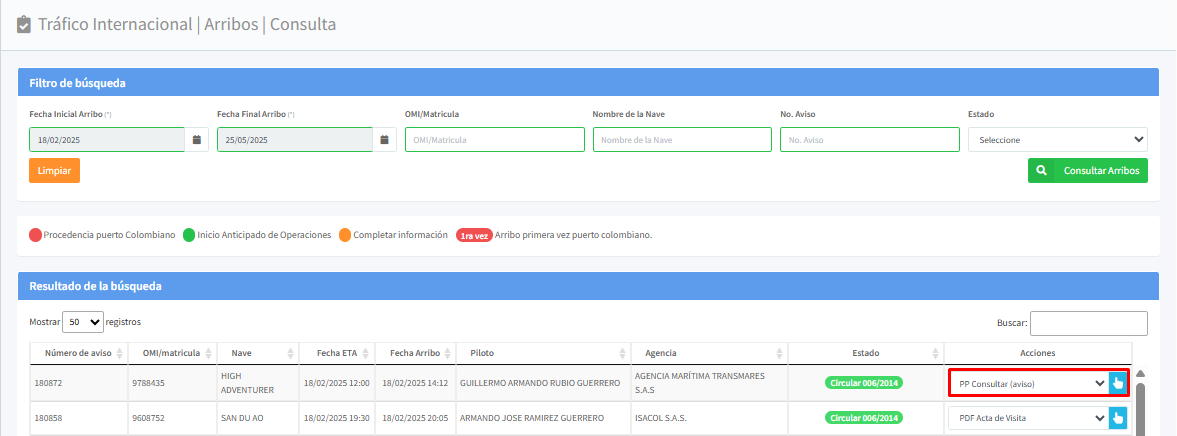Open Mostrar registros count dropdown
This screenshot has height=436, width=1177.
[x=83, y=322]
